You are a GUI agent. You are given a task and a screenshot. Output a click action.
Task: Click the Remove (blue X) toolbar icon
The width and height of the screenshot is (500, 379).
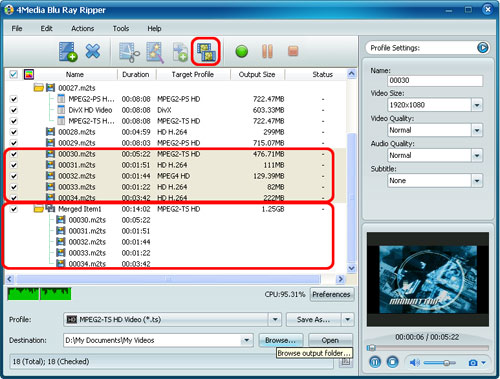93,51
